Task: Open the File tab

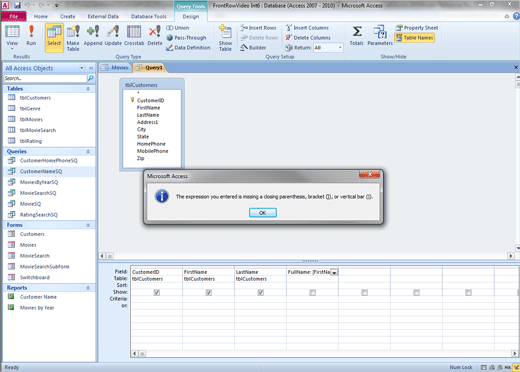Action: click(14, 16)
